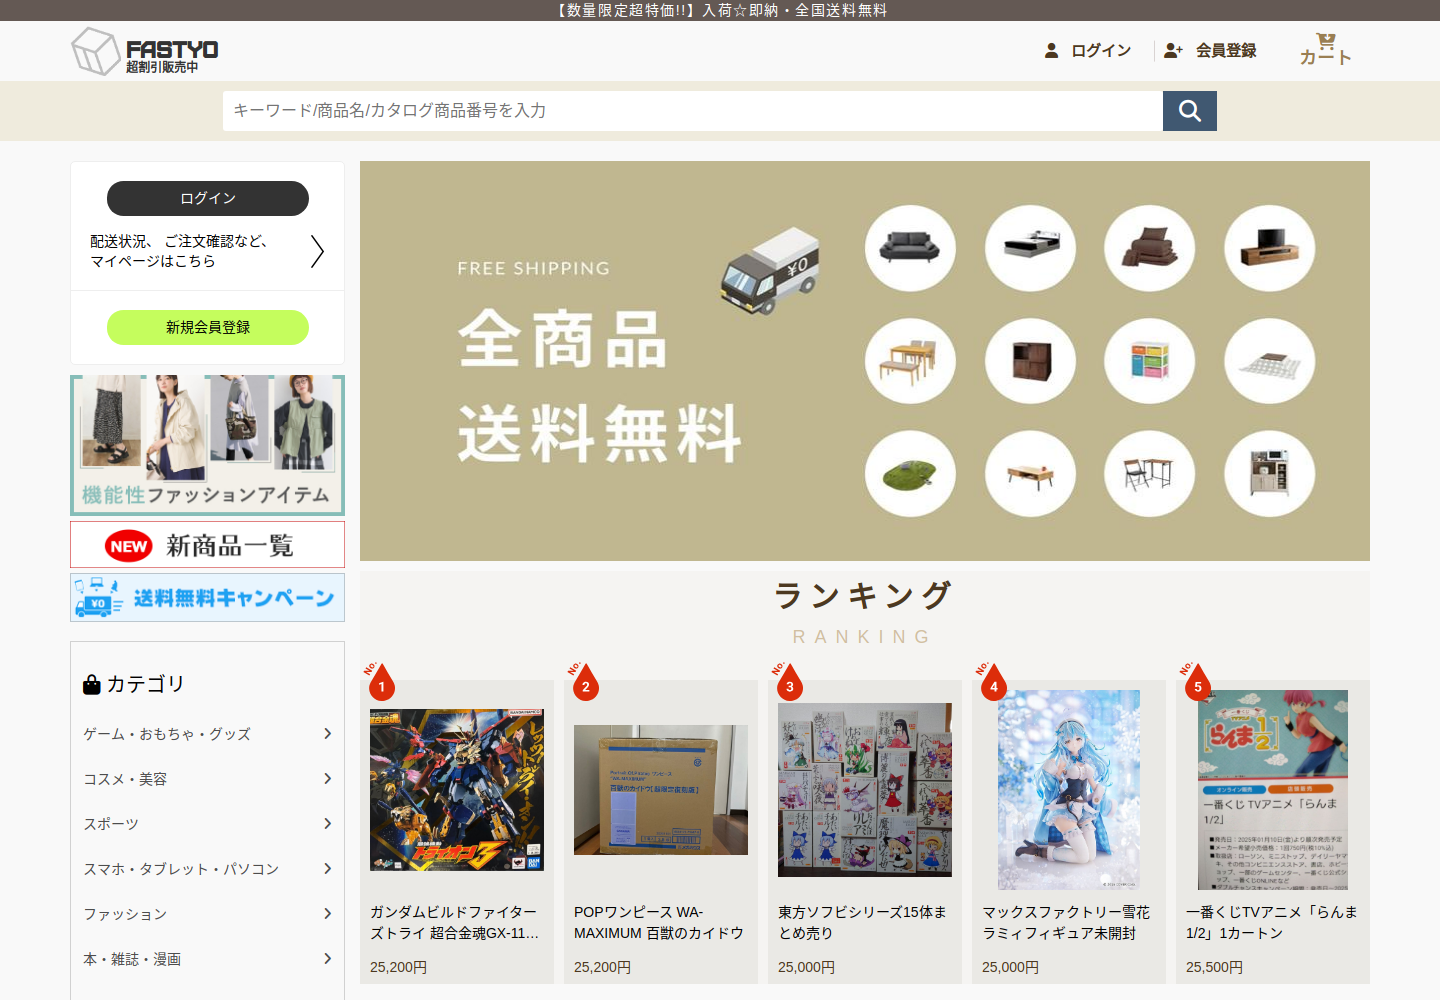The height and width of the screenshot is (1000, 1440).
Task: Expand 本・雑誌・漫画 category chevron
Action: pos(327,959)
